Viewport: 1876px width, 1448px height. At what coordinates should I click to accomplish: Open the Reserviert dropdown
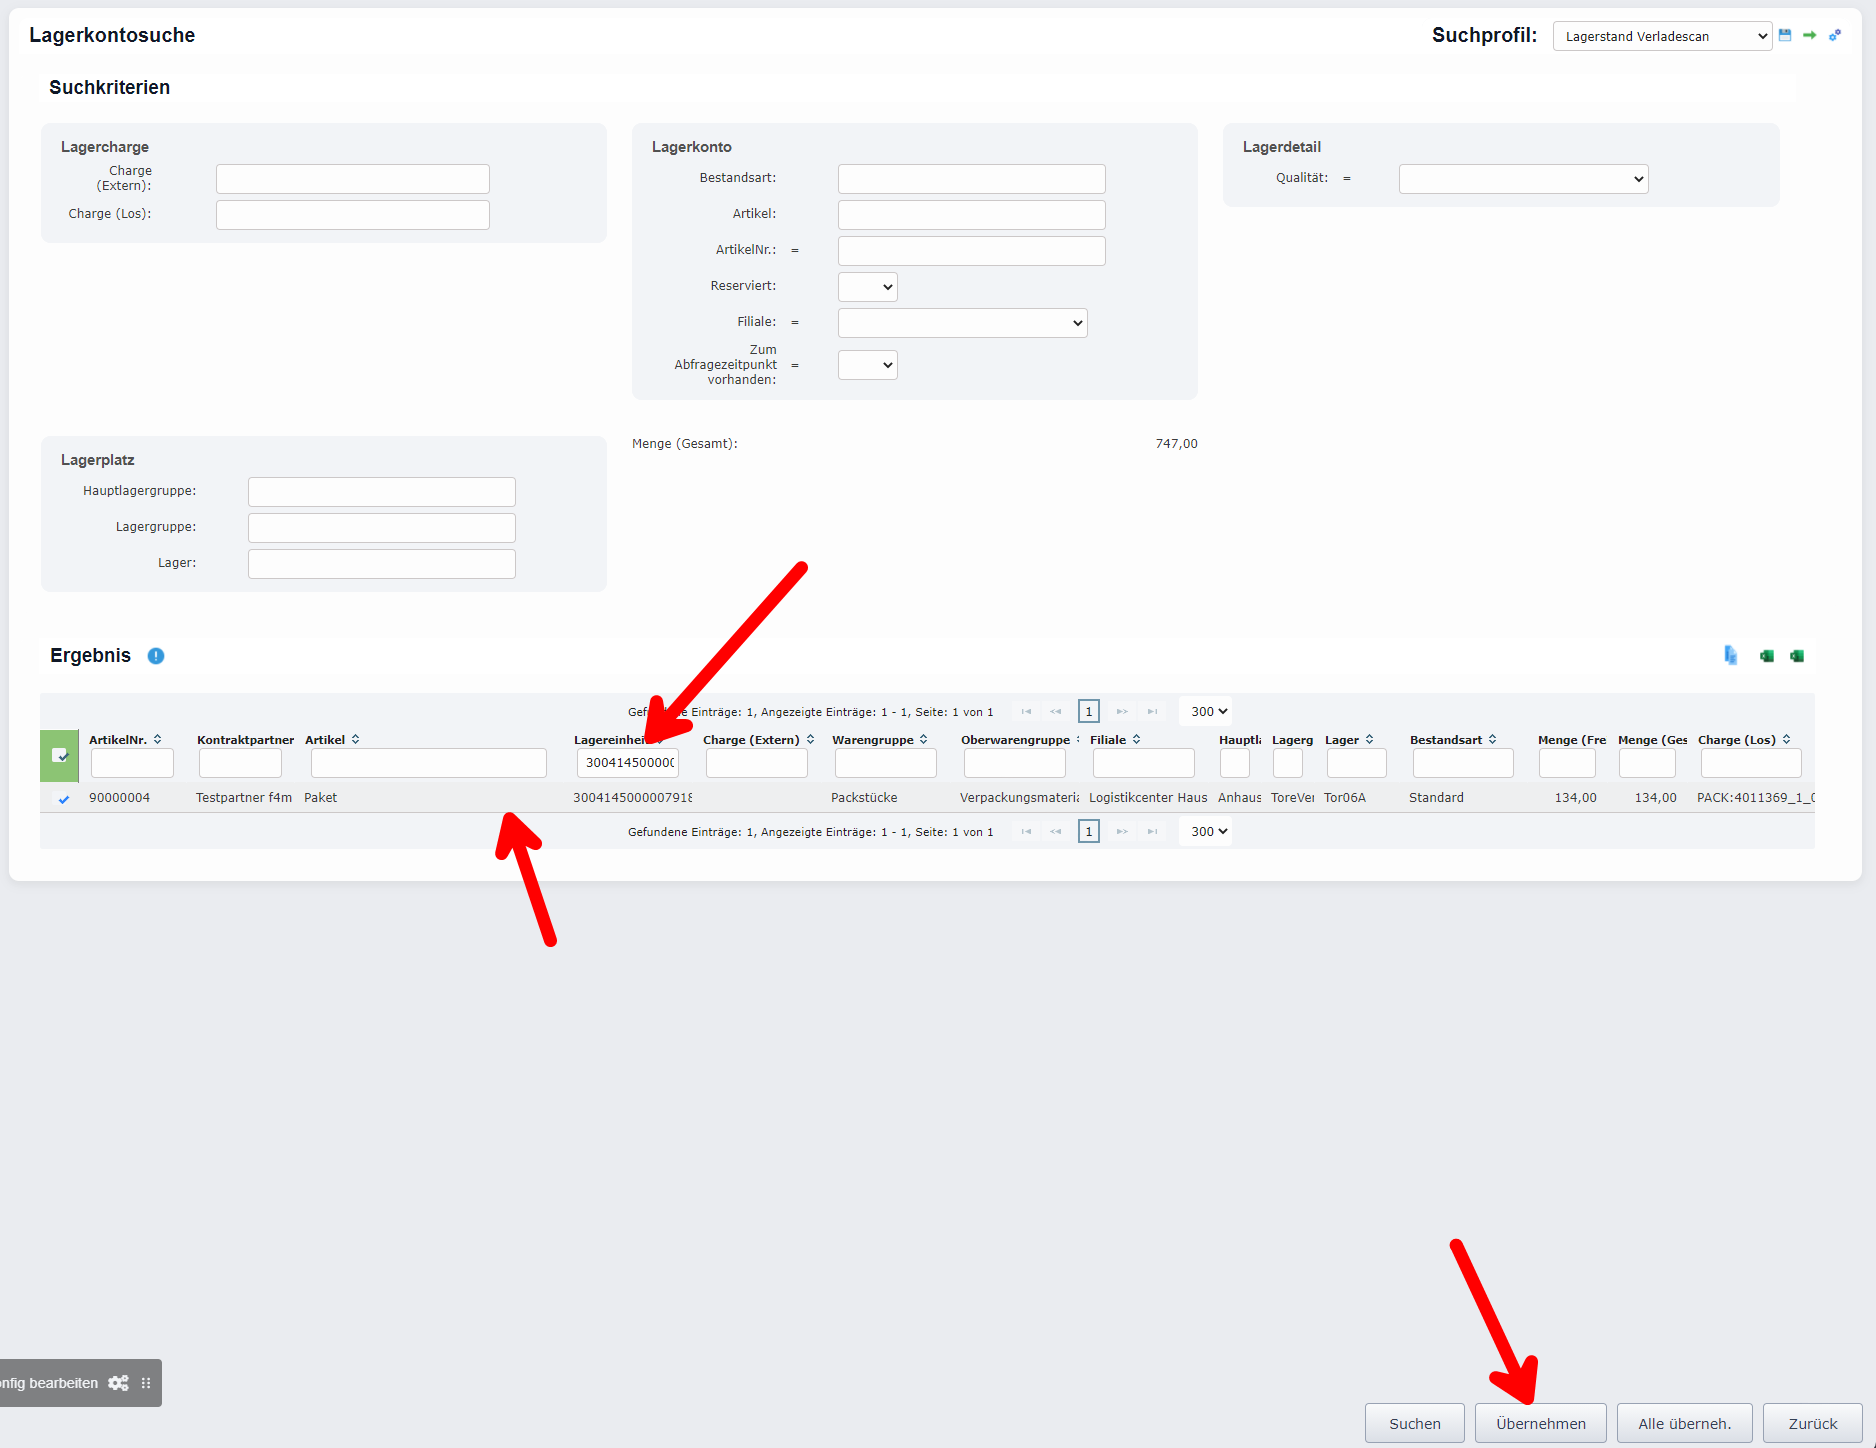pos(867,287)
